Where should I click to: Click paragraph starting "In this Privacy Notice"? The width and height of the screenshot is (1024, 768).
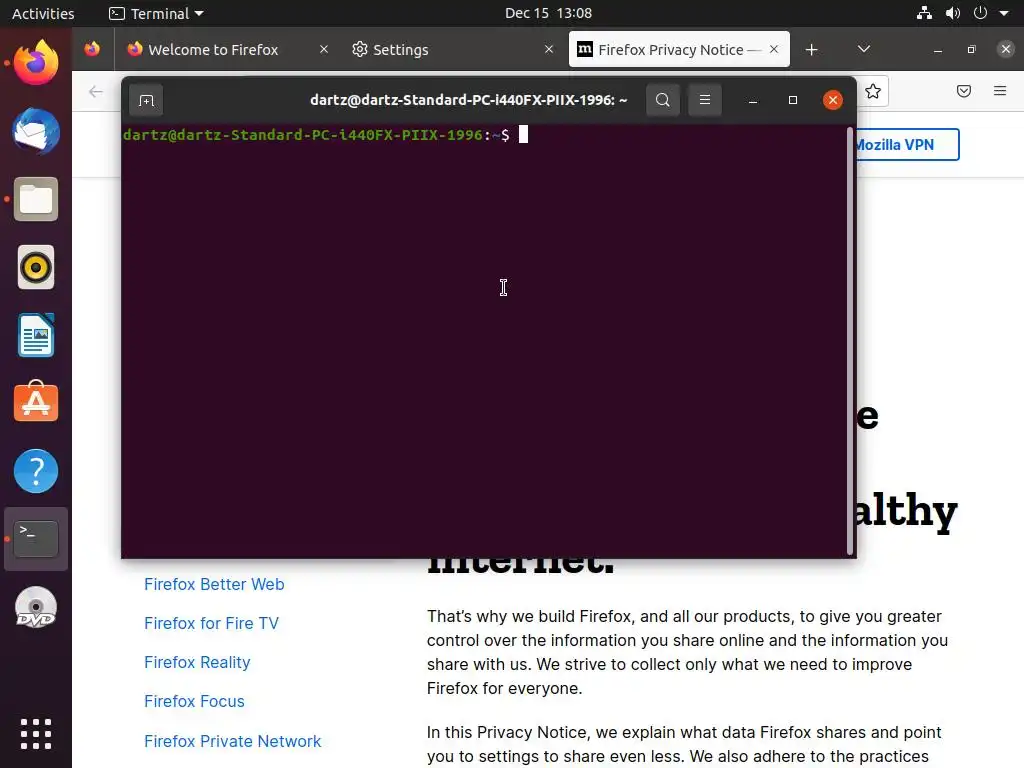point(684,744)
